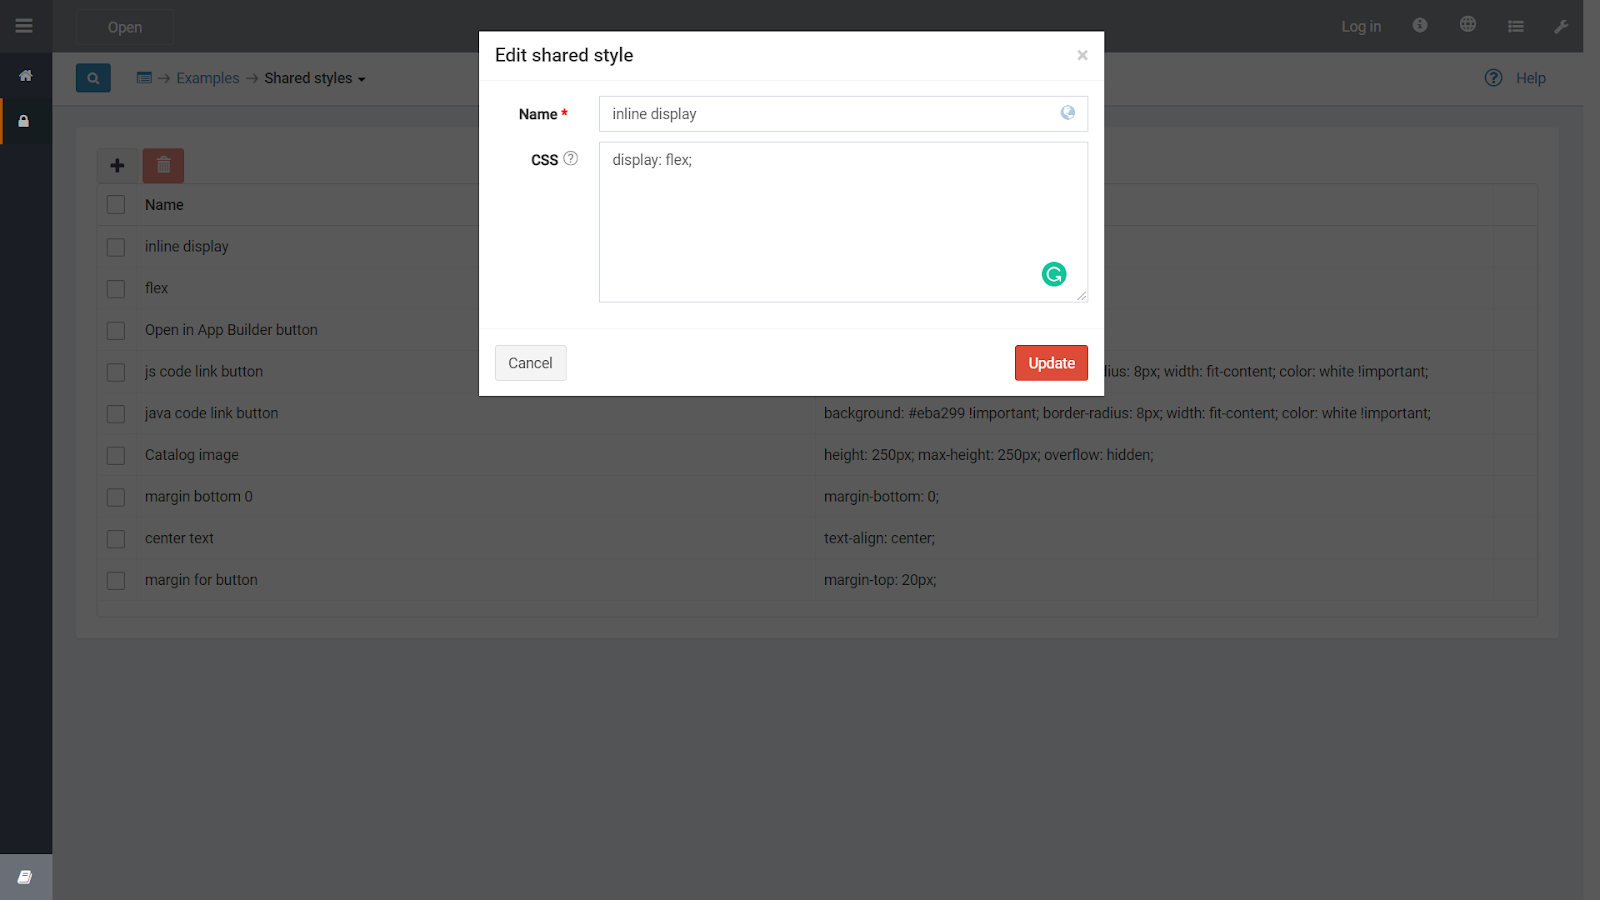Click the Open button in top bar
The image size is (1600, 900).
tap(125, 27)
